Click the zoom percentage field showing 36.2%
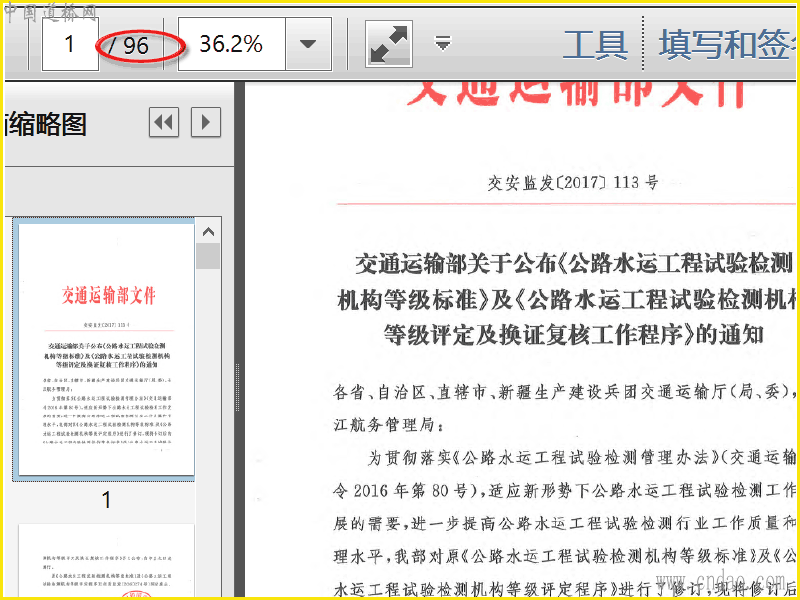Screen dimensions: 800x600 [231, 44]
